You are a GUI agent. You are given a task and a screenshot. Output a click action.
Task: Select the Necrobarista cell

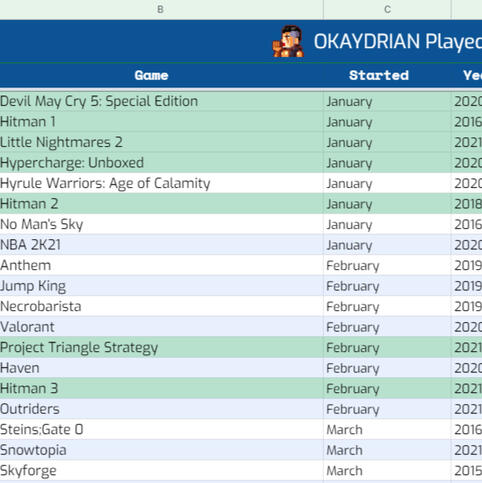click(x=161, y=306)
